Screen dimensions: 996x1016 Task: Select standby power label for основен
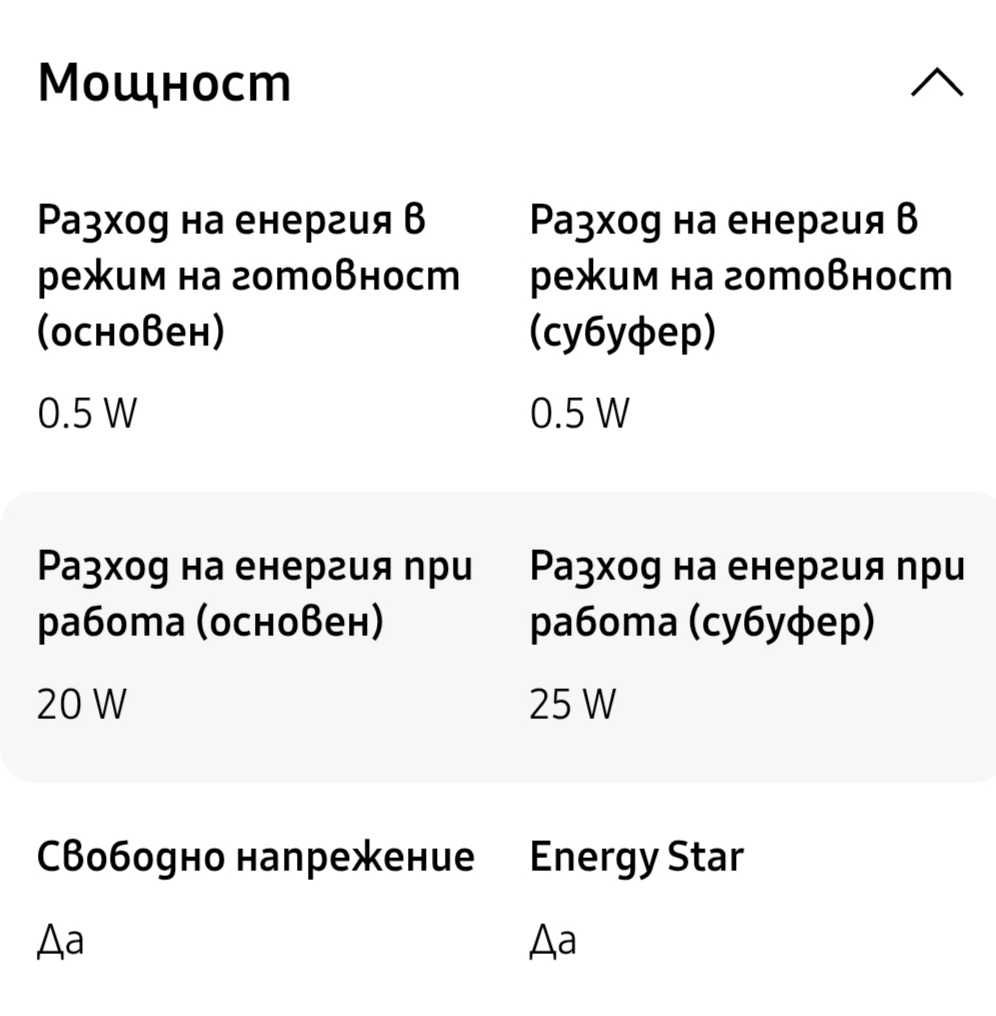248,277
